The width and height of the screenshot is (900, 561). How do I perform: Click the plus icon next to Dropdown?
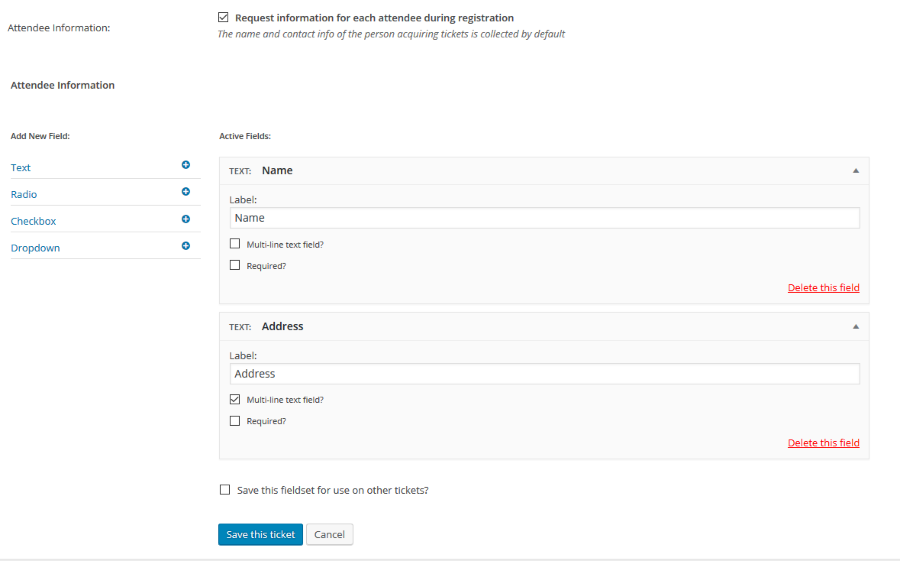pos(185,246)
